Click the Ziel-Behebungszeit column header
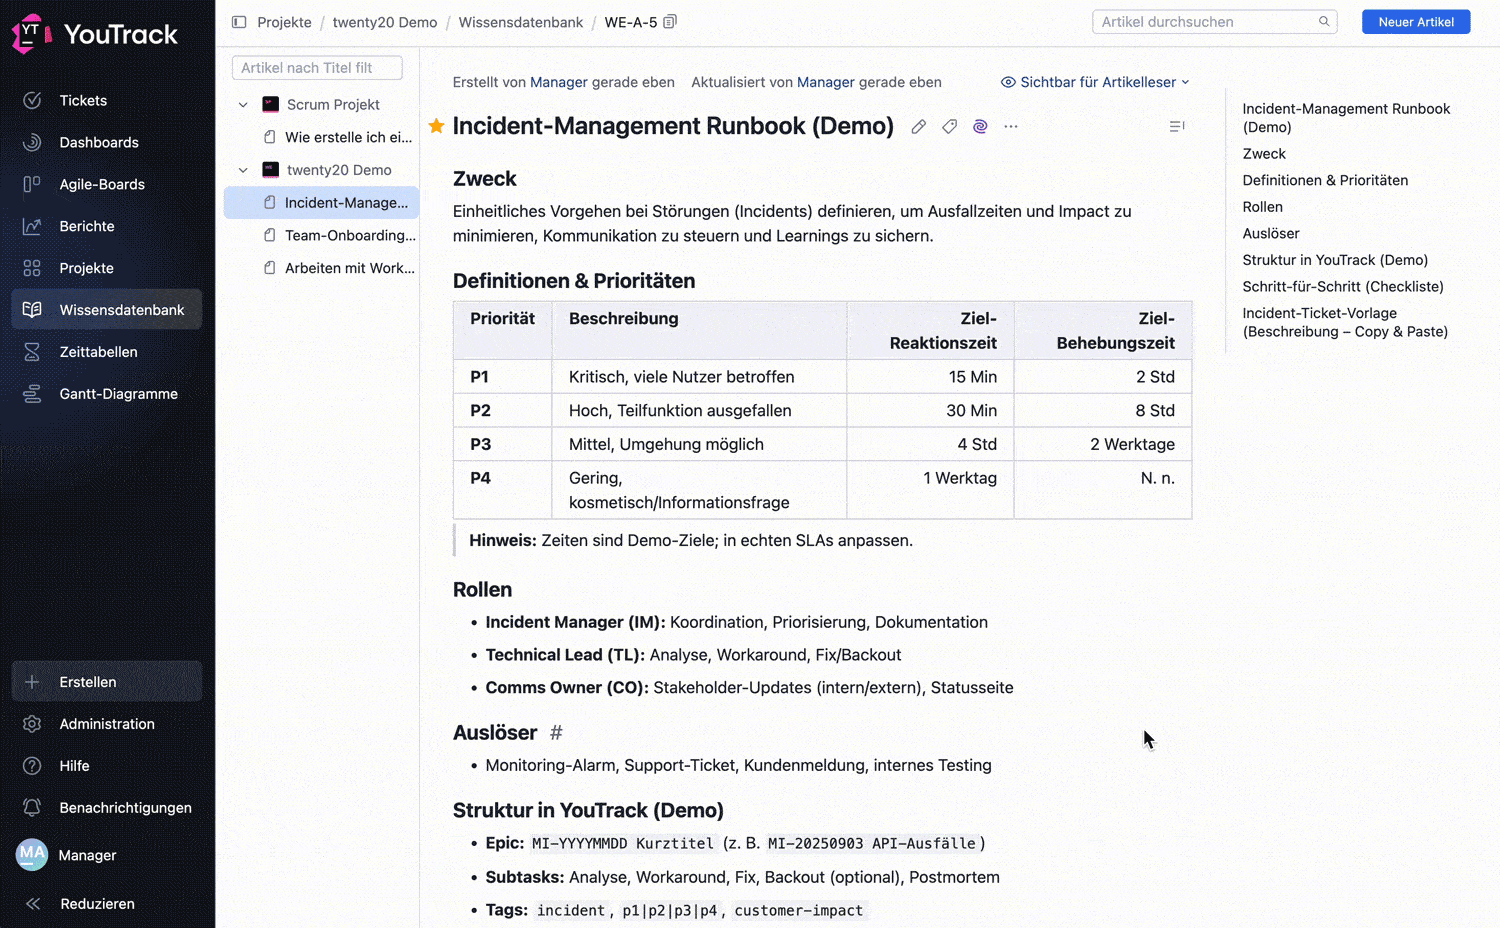The image size is (1500, 928). click(x=1103, y=331)
